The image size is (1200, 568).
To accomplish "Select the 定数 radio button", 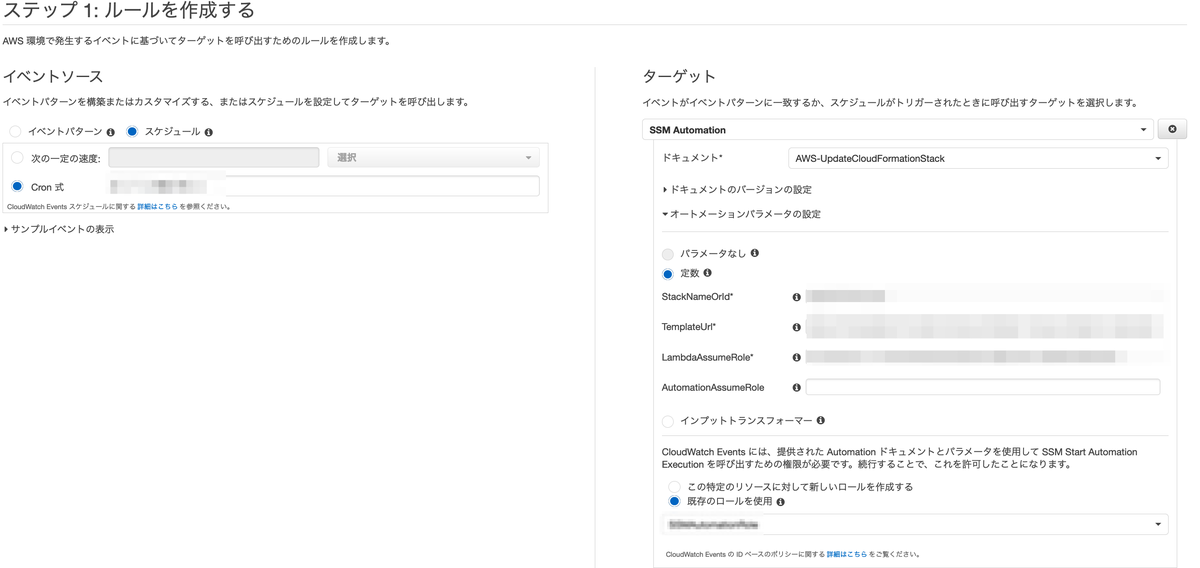I will (668, 274).
